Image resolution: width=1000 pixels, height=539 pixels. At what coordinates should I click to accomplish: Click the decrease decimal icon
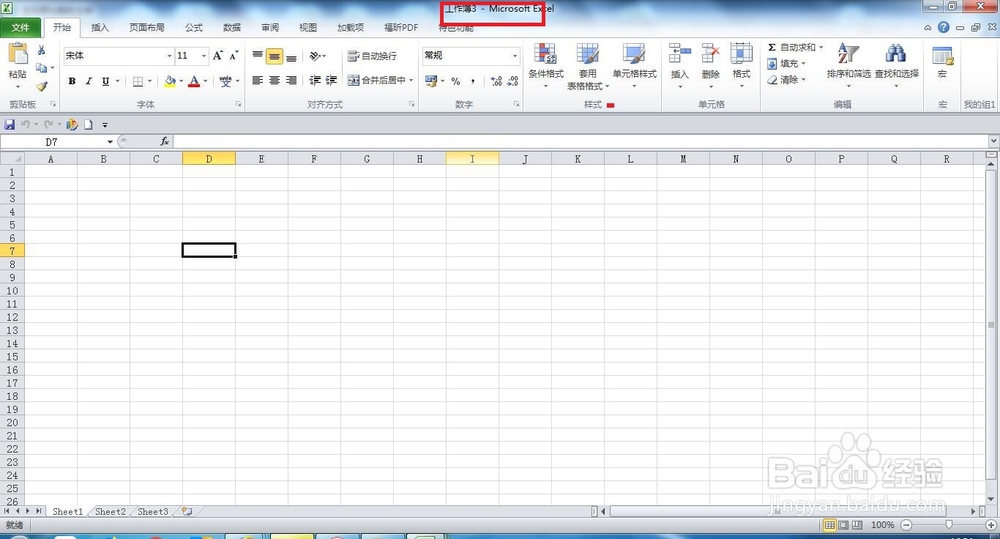coord(512,81)
